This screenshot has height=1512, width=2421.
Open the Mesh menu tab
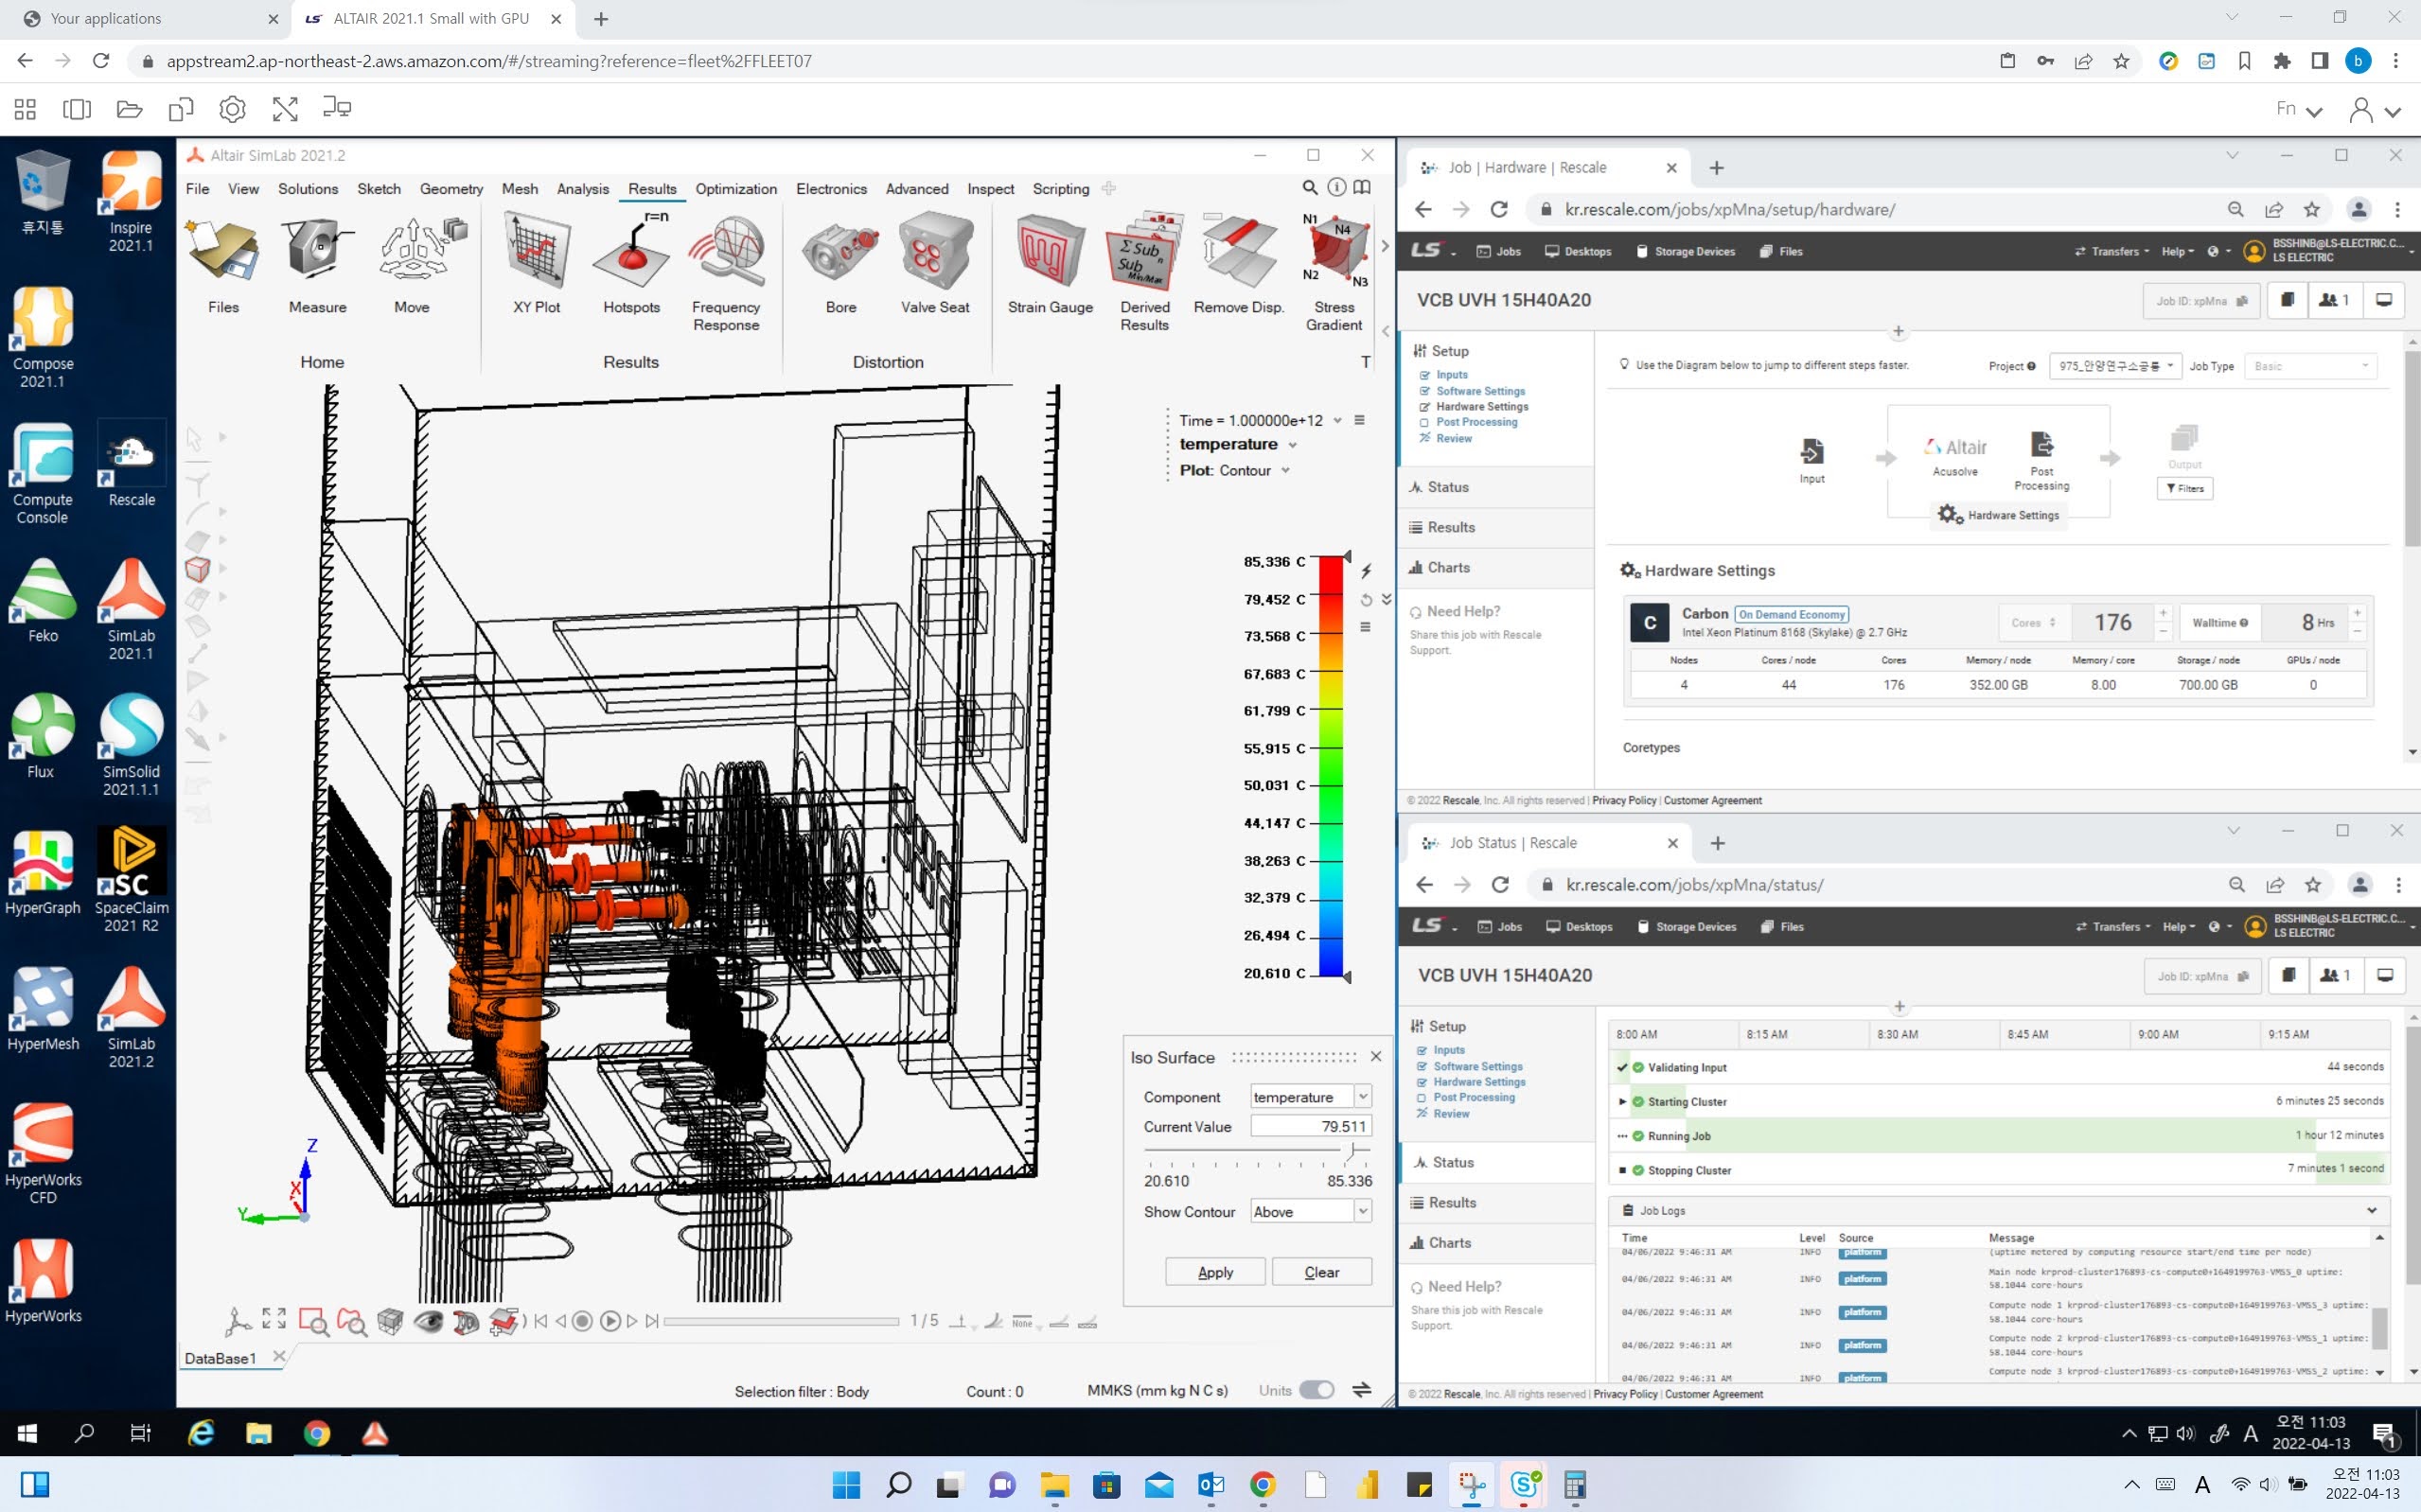(519, 189)
